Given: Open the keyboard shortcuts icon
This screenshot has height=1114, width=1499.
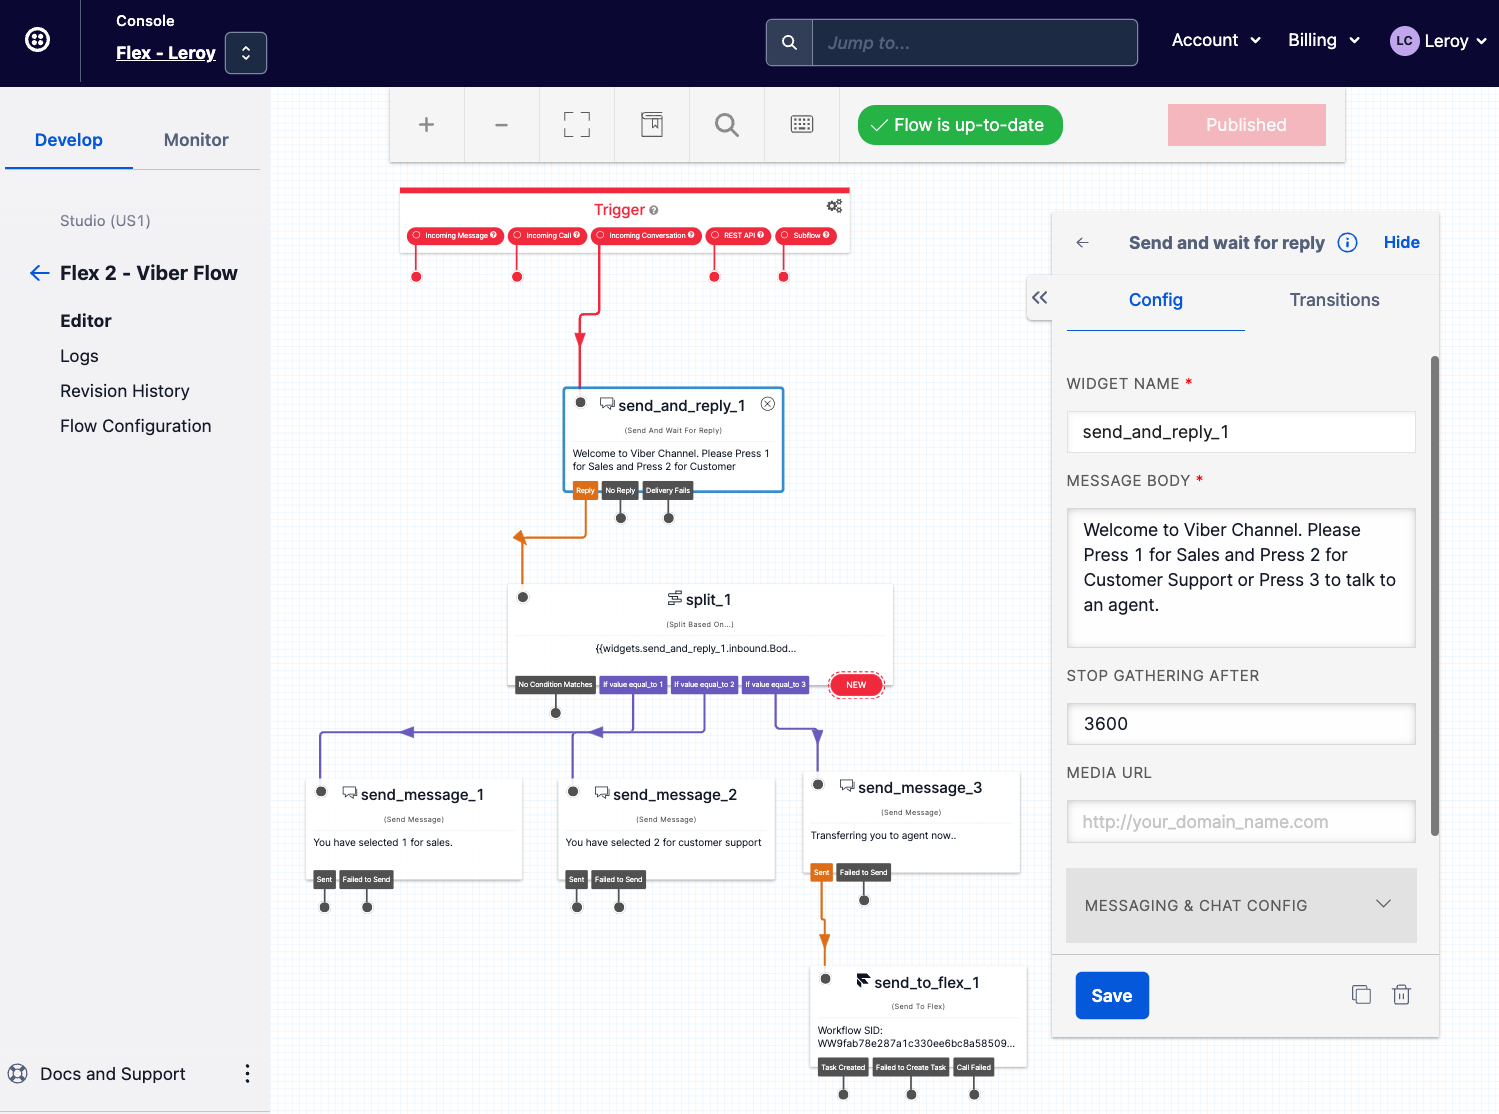Looking at the screenshot, I should 802,125.
